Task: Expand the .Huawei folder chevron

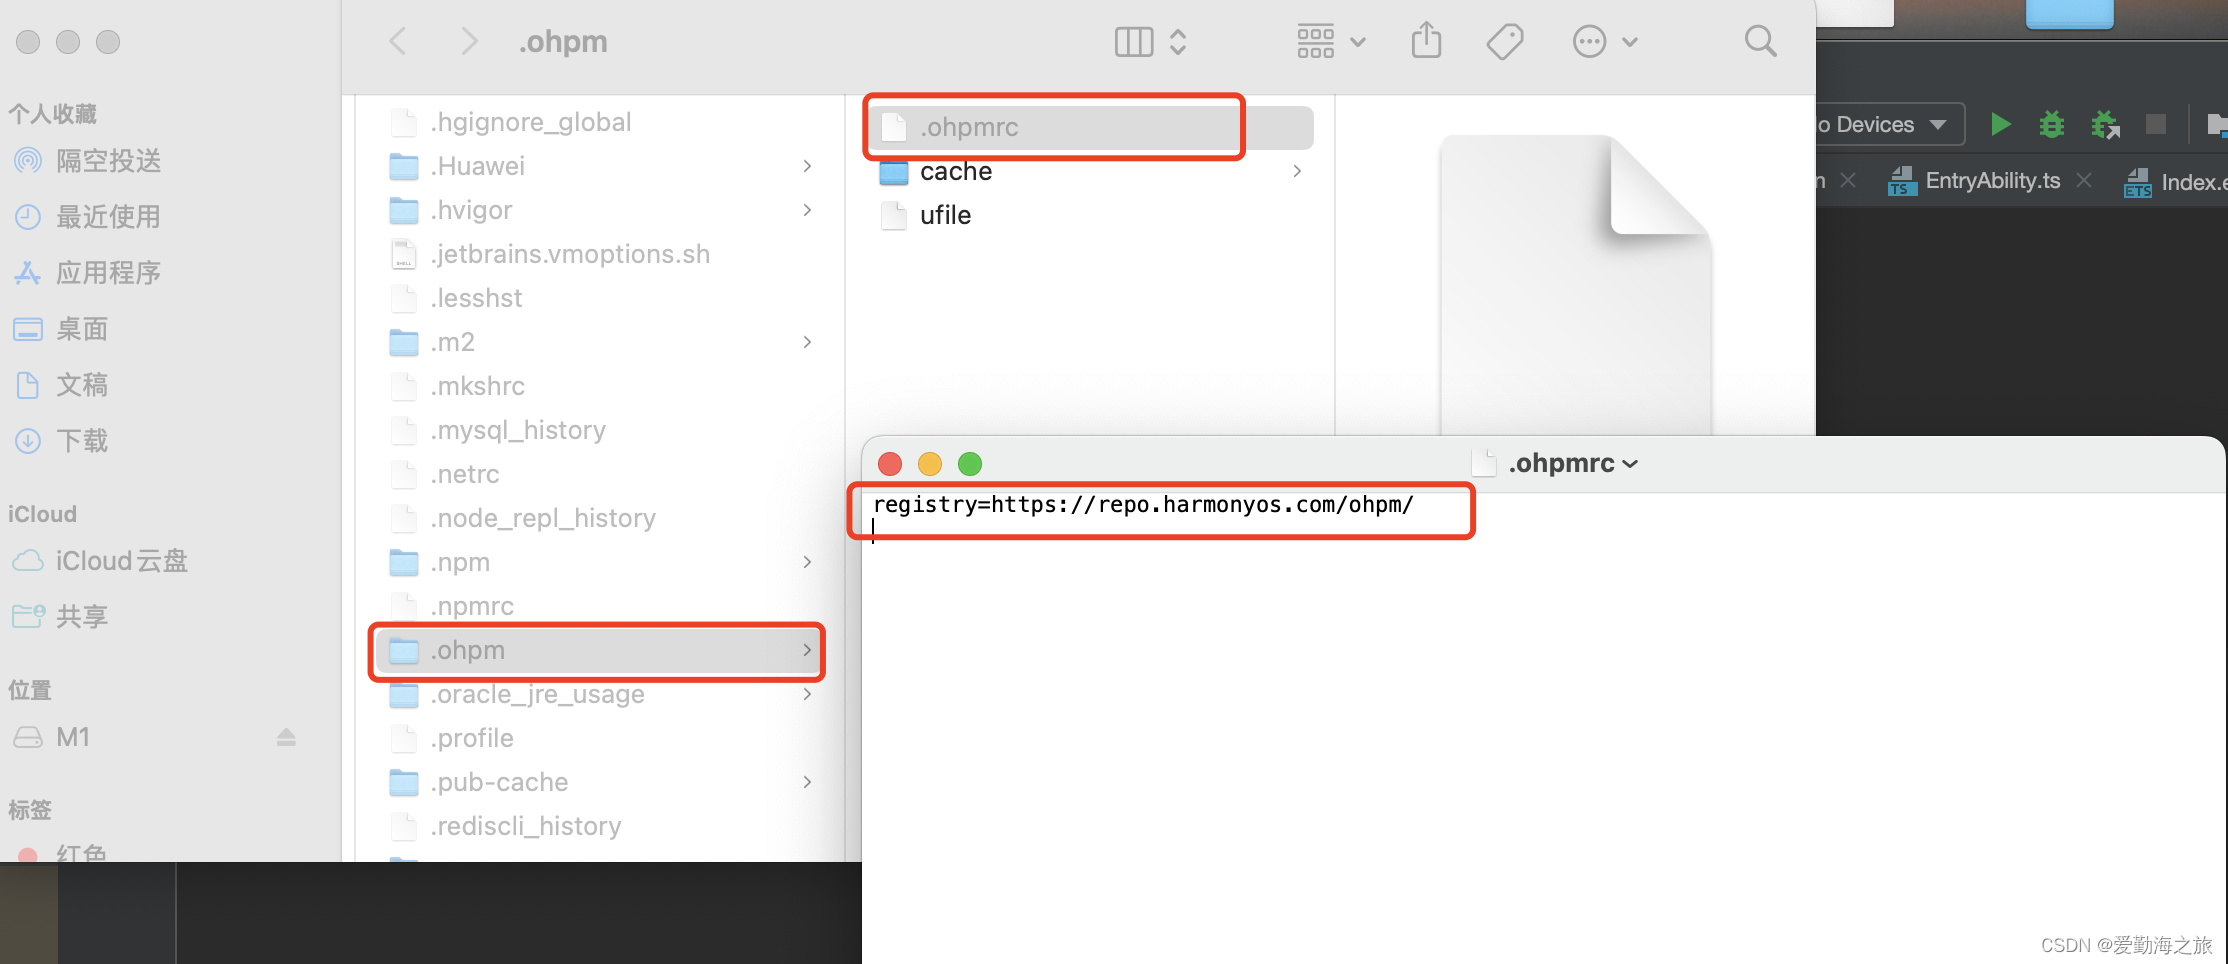Action: click(807, 166)
